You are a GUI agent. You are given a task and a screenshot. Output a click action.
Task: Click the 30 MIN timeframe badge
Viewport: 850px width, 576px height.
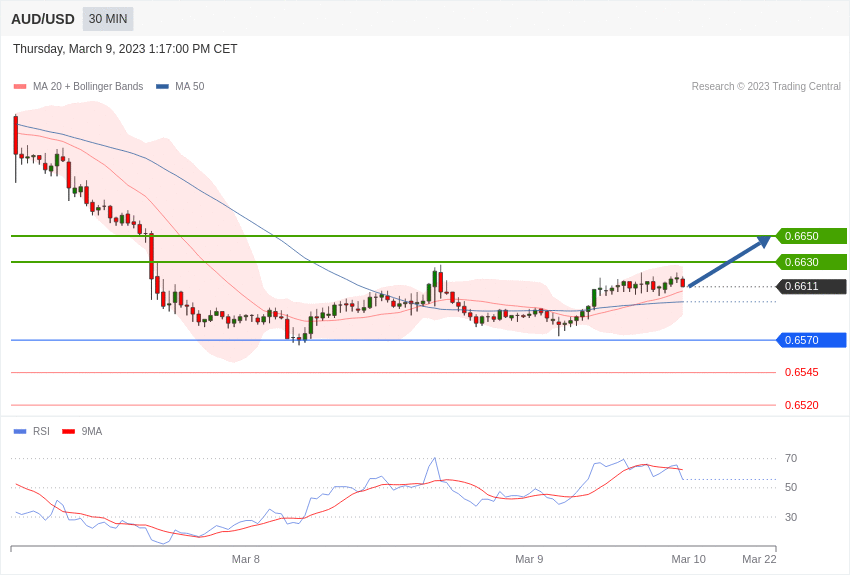[x=108, y=19]
